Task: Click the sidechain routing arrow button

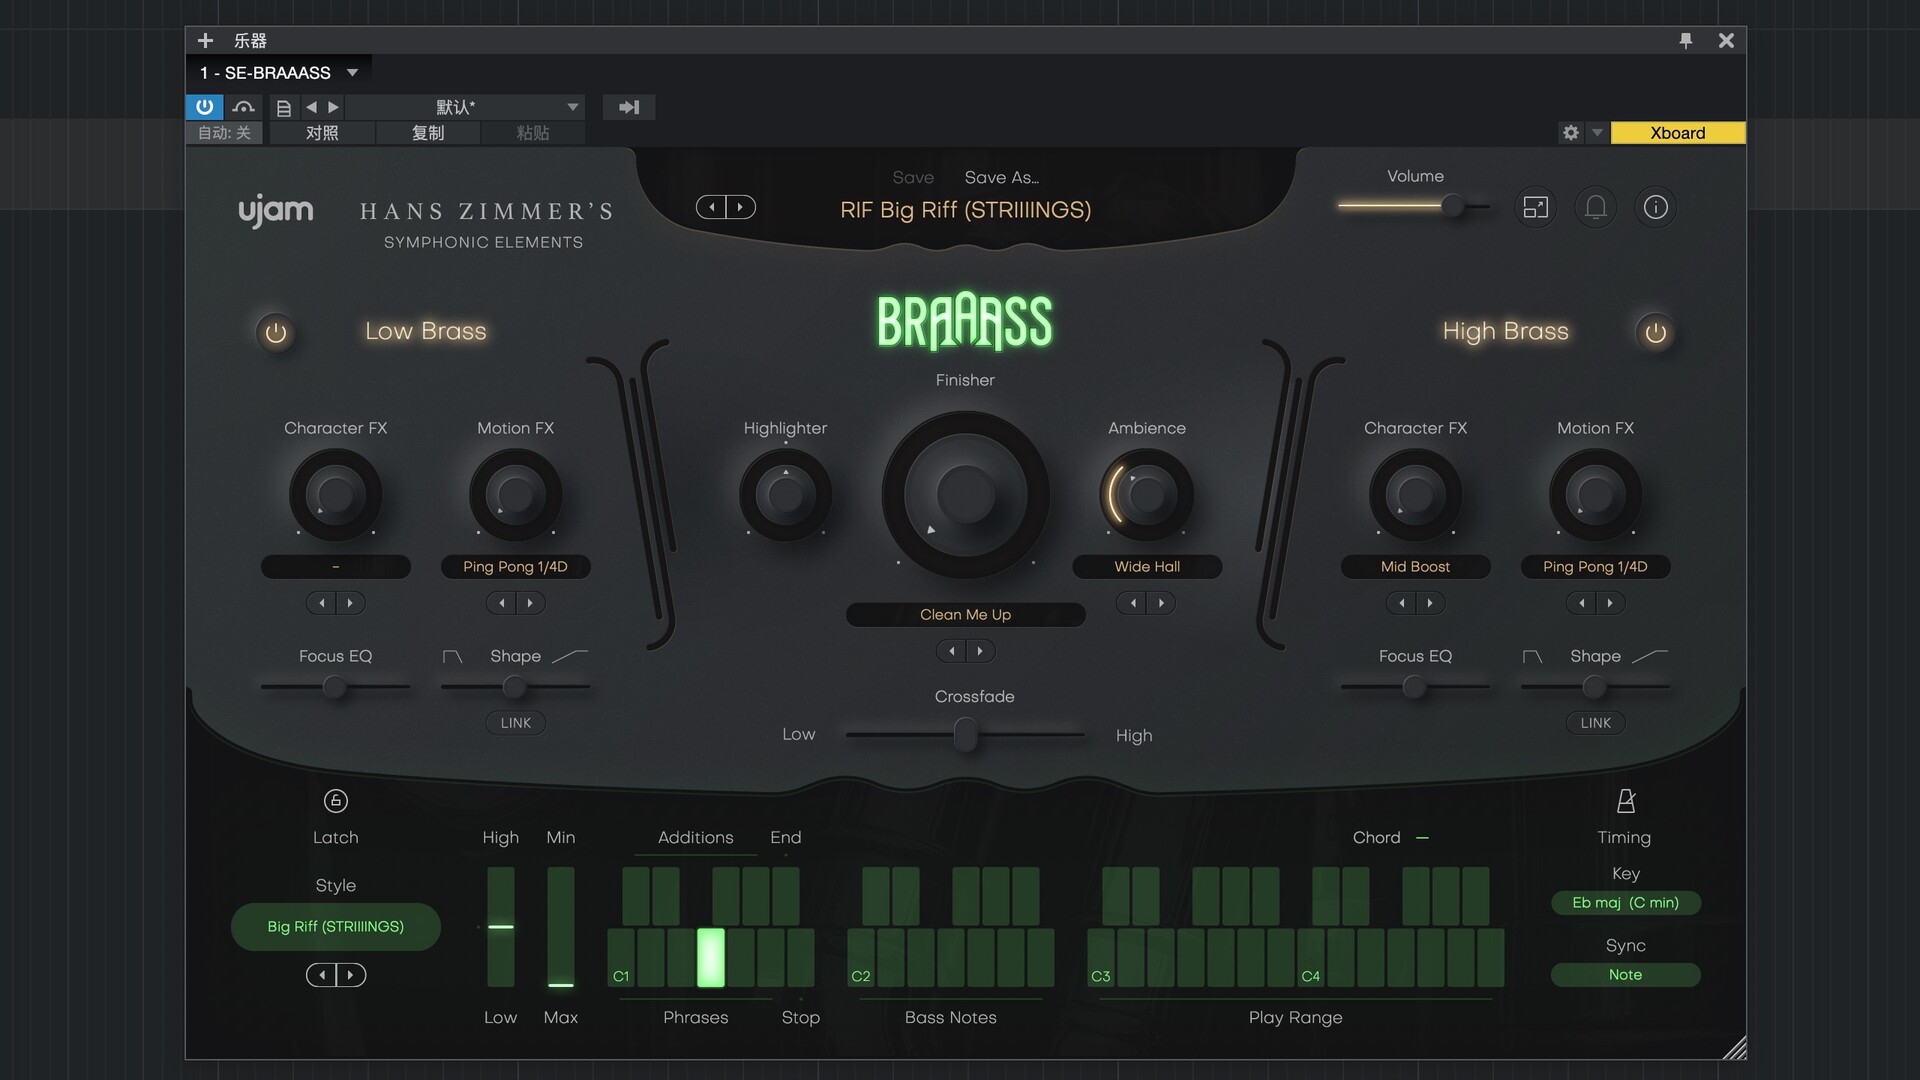Action: point(629,107)
